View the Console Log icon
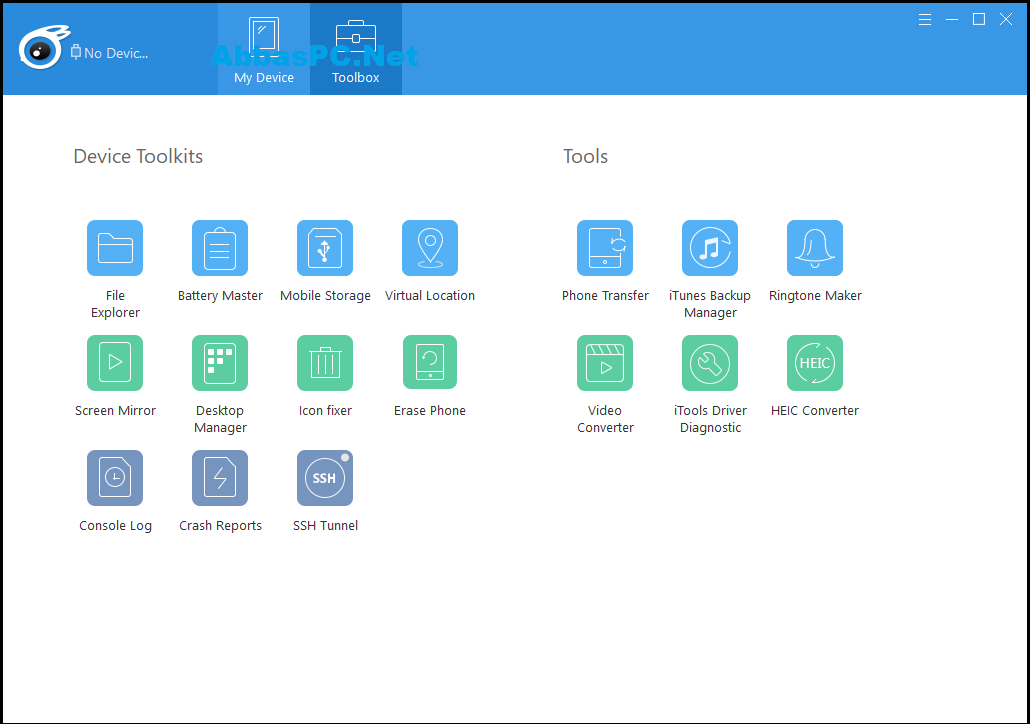 (115, 478)
